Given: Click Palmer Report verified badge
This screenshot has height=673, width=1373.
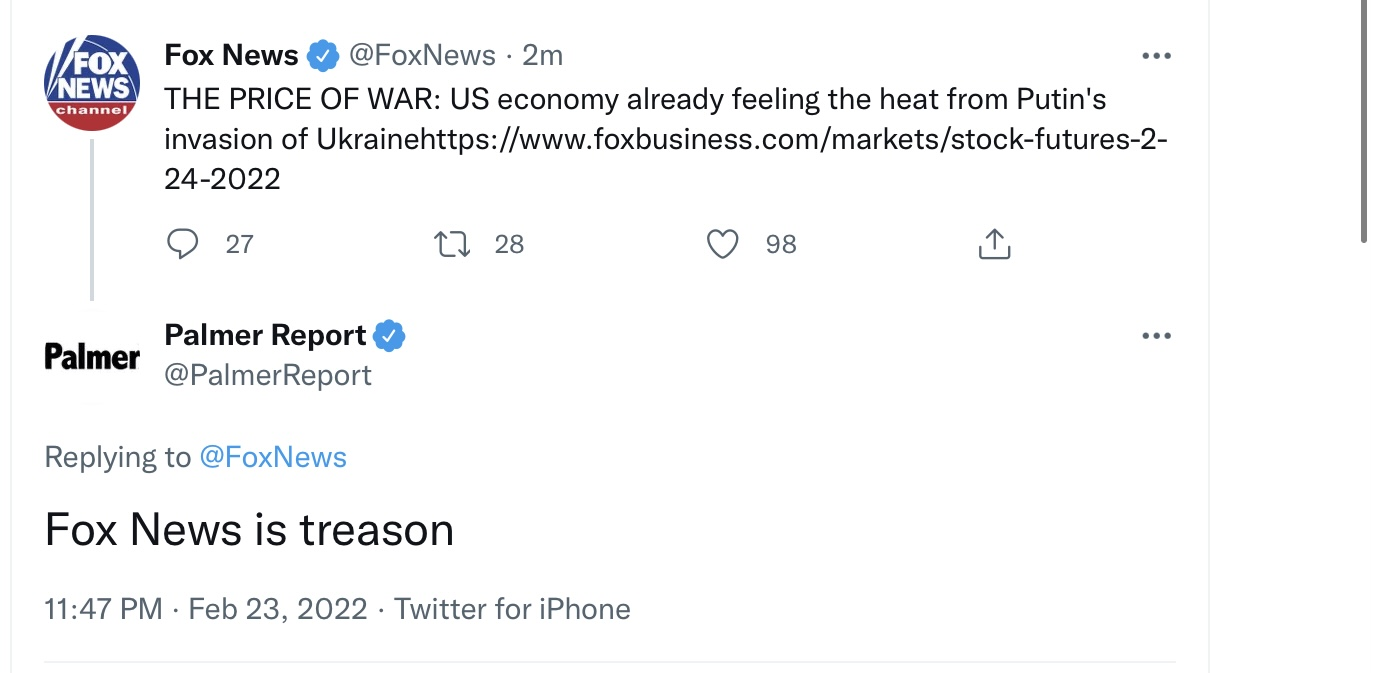Looking at the screenshot, I should [389, 336].
